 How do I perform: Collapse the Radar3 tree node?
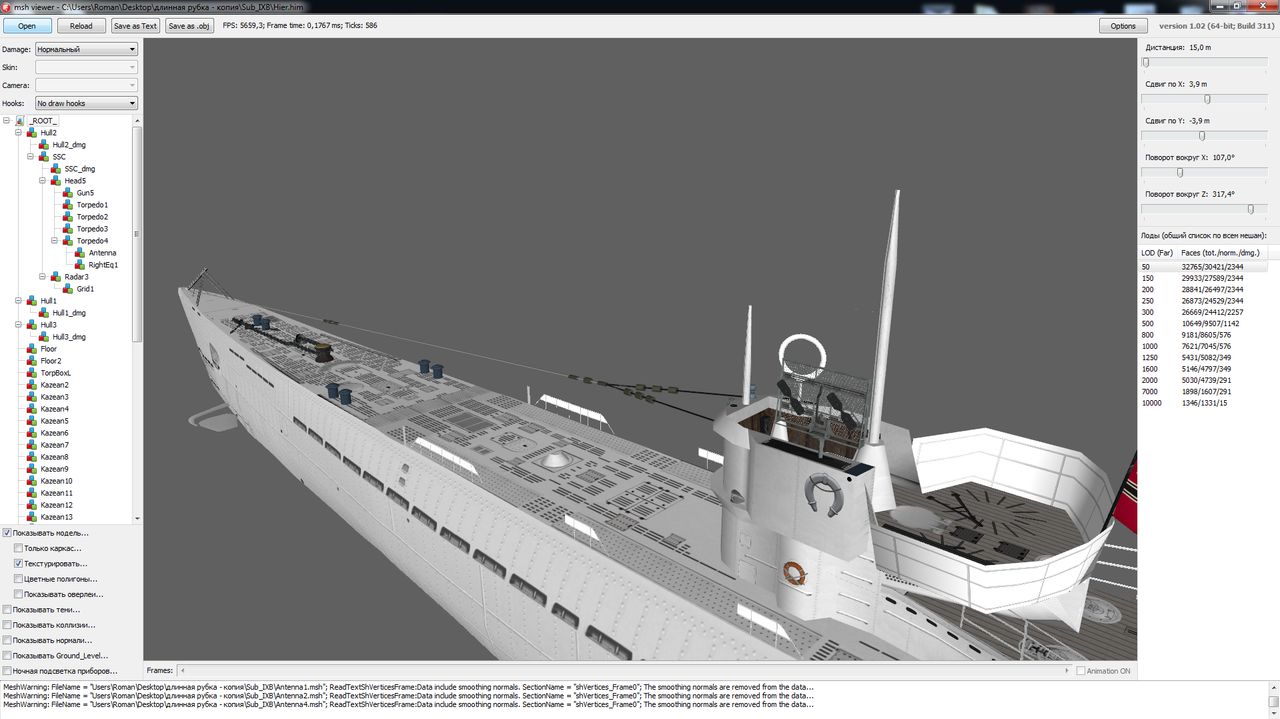click(x=43, y=277)
